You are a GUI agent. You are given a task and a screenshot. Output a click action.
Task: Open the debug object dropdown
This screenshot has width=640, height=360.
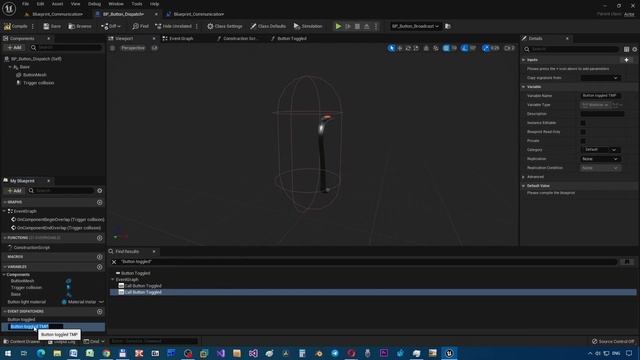tap(415, 26)
